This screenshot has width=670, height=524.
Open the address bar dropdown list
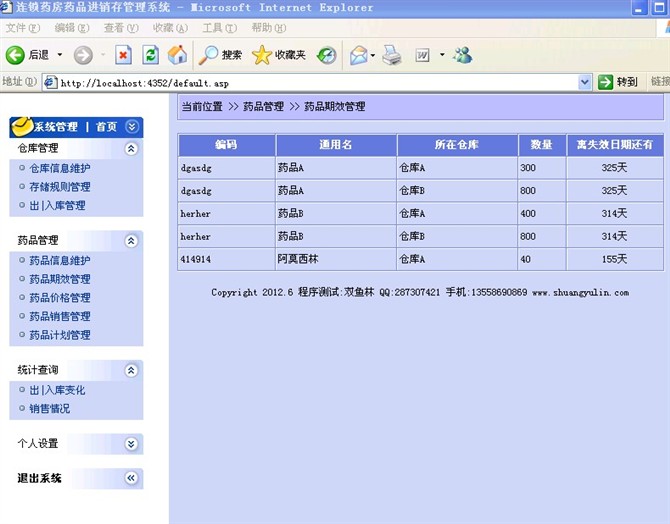(585, 82)
